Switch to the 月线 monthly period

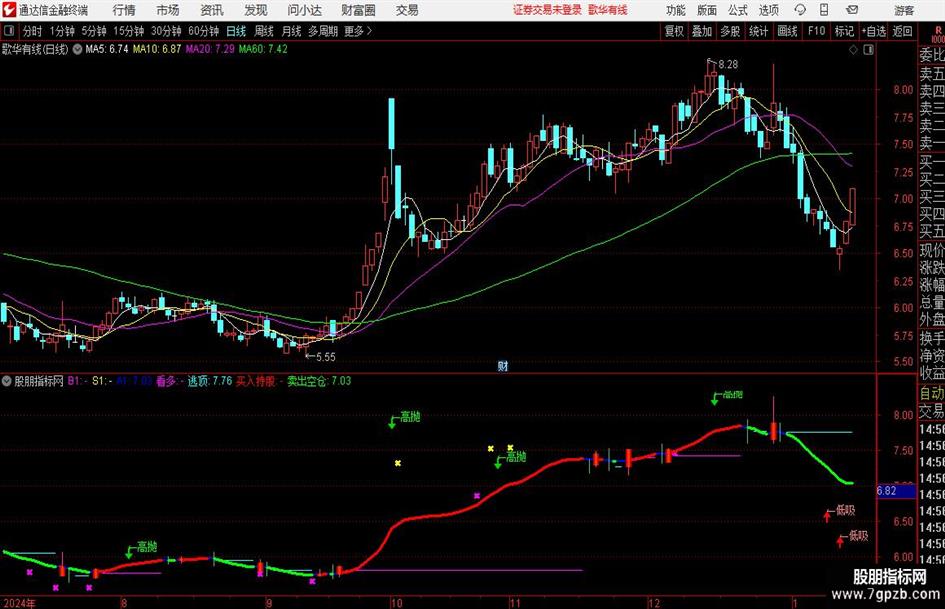pyautogui.click(x=291, y=31)
